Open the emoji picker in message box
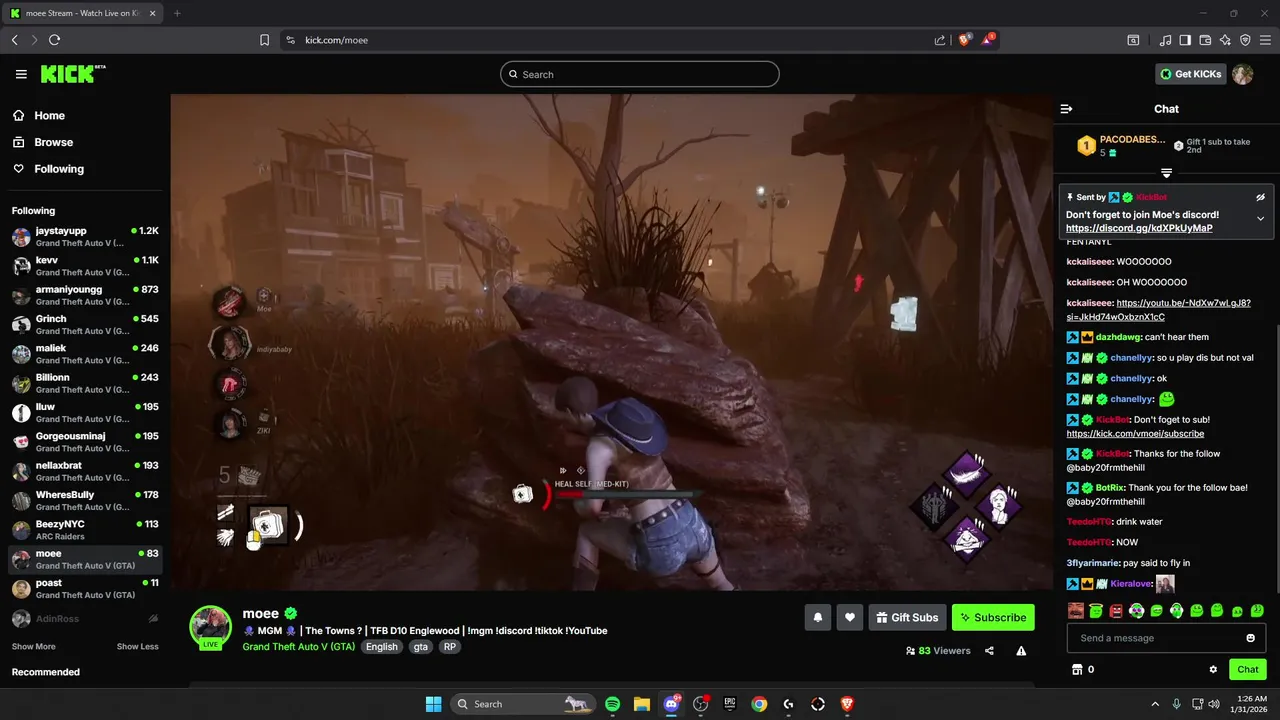Viewport: 1280px width, 720px height. click(1250, 638)
